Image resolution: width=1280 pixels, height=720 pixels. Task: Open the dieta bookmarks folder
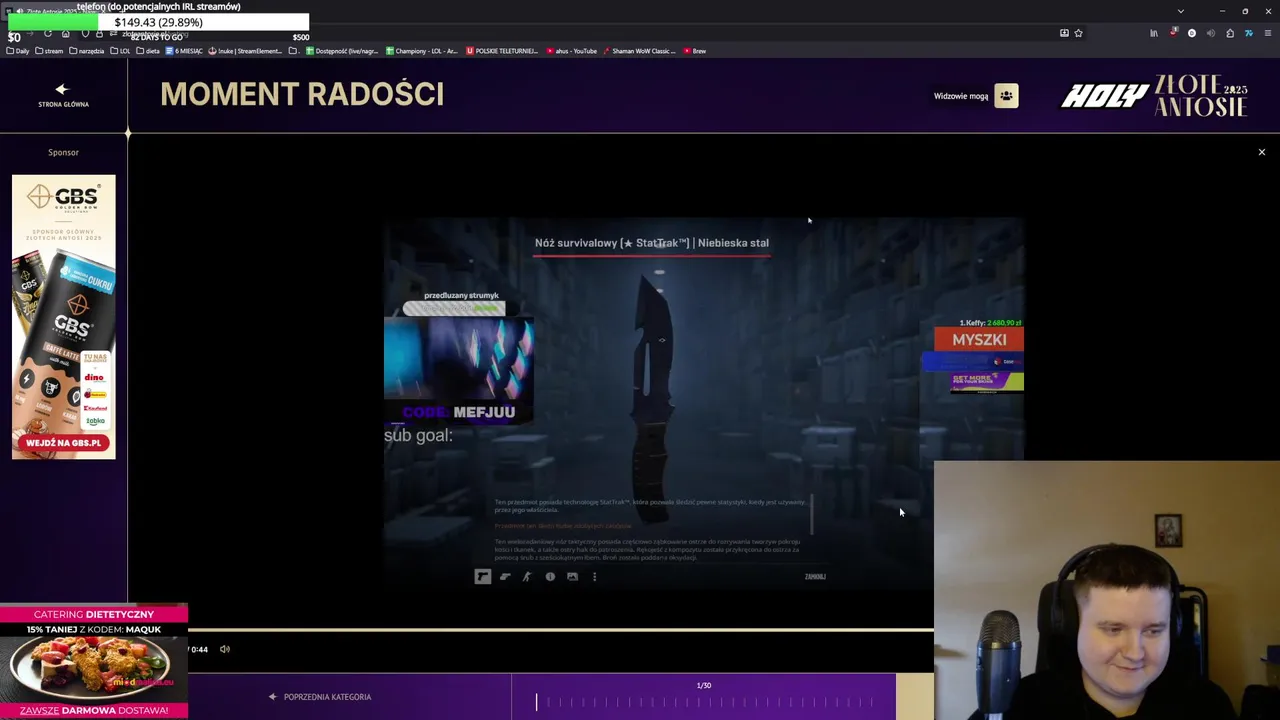point(147,51)
